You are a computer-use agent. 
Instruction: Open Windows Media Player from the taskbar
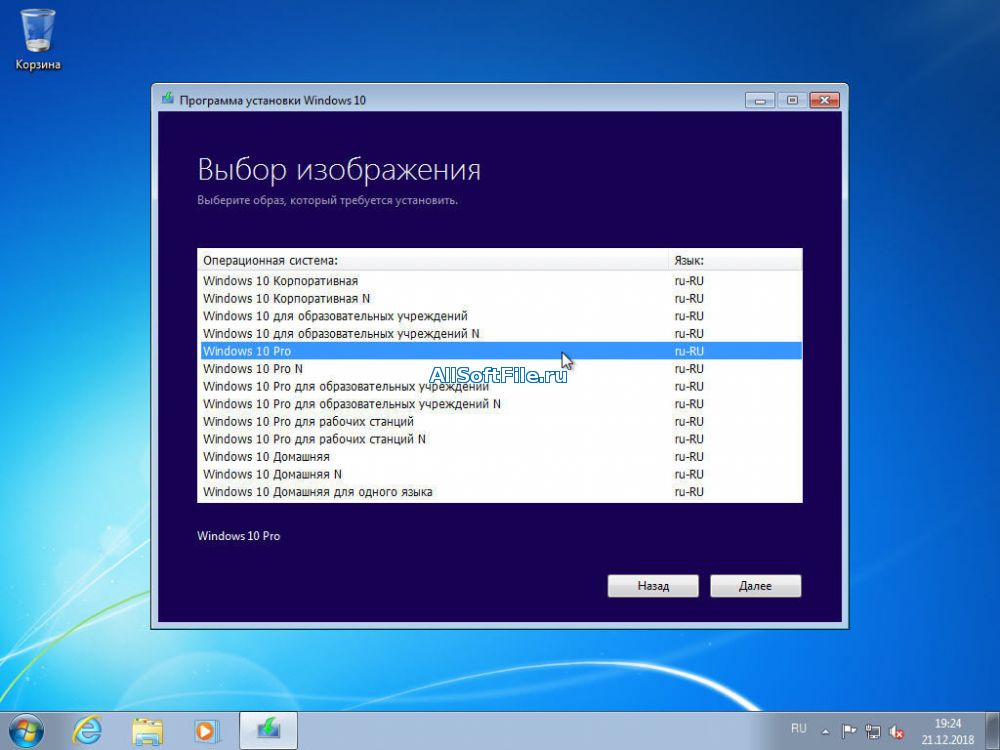(x=205, y=730)
